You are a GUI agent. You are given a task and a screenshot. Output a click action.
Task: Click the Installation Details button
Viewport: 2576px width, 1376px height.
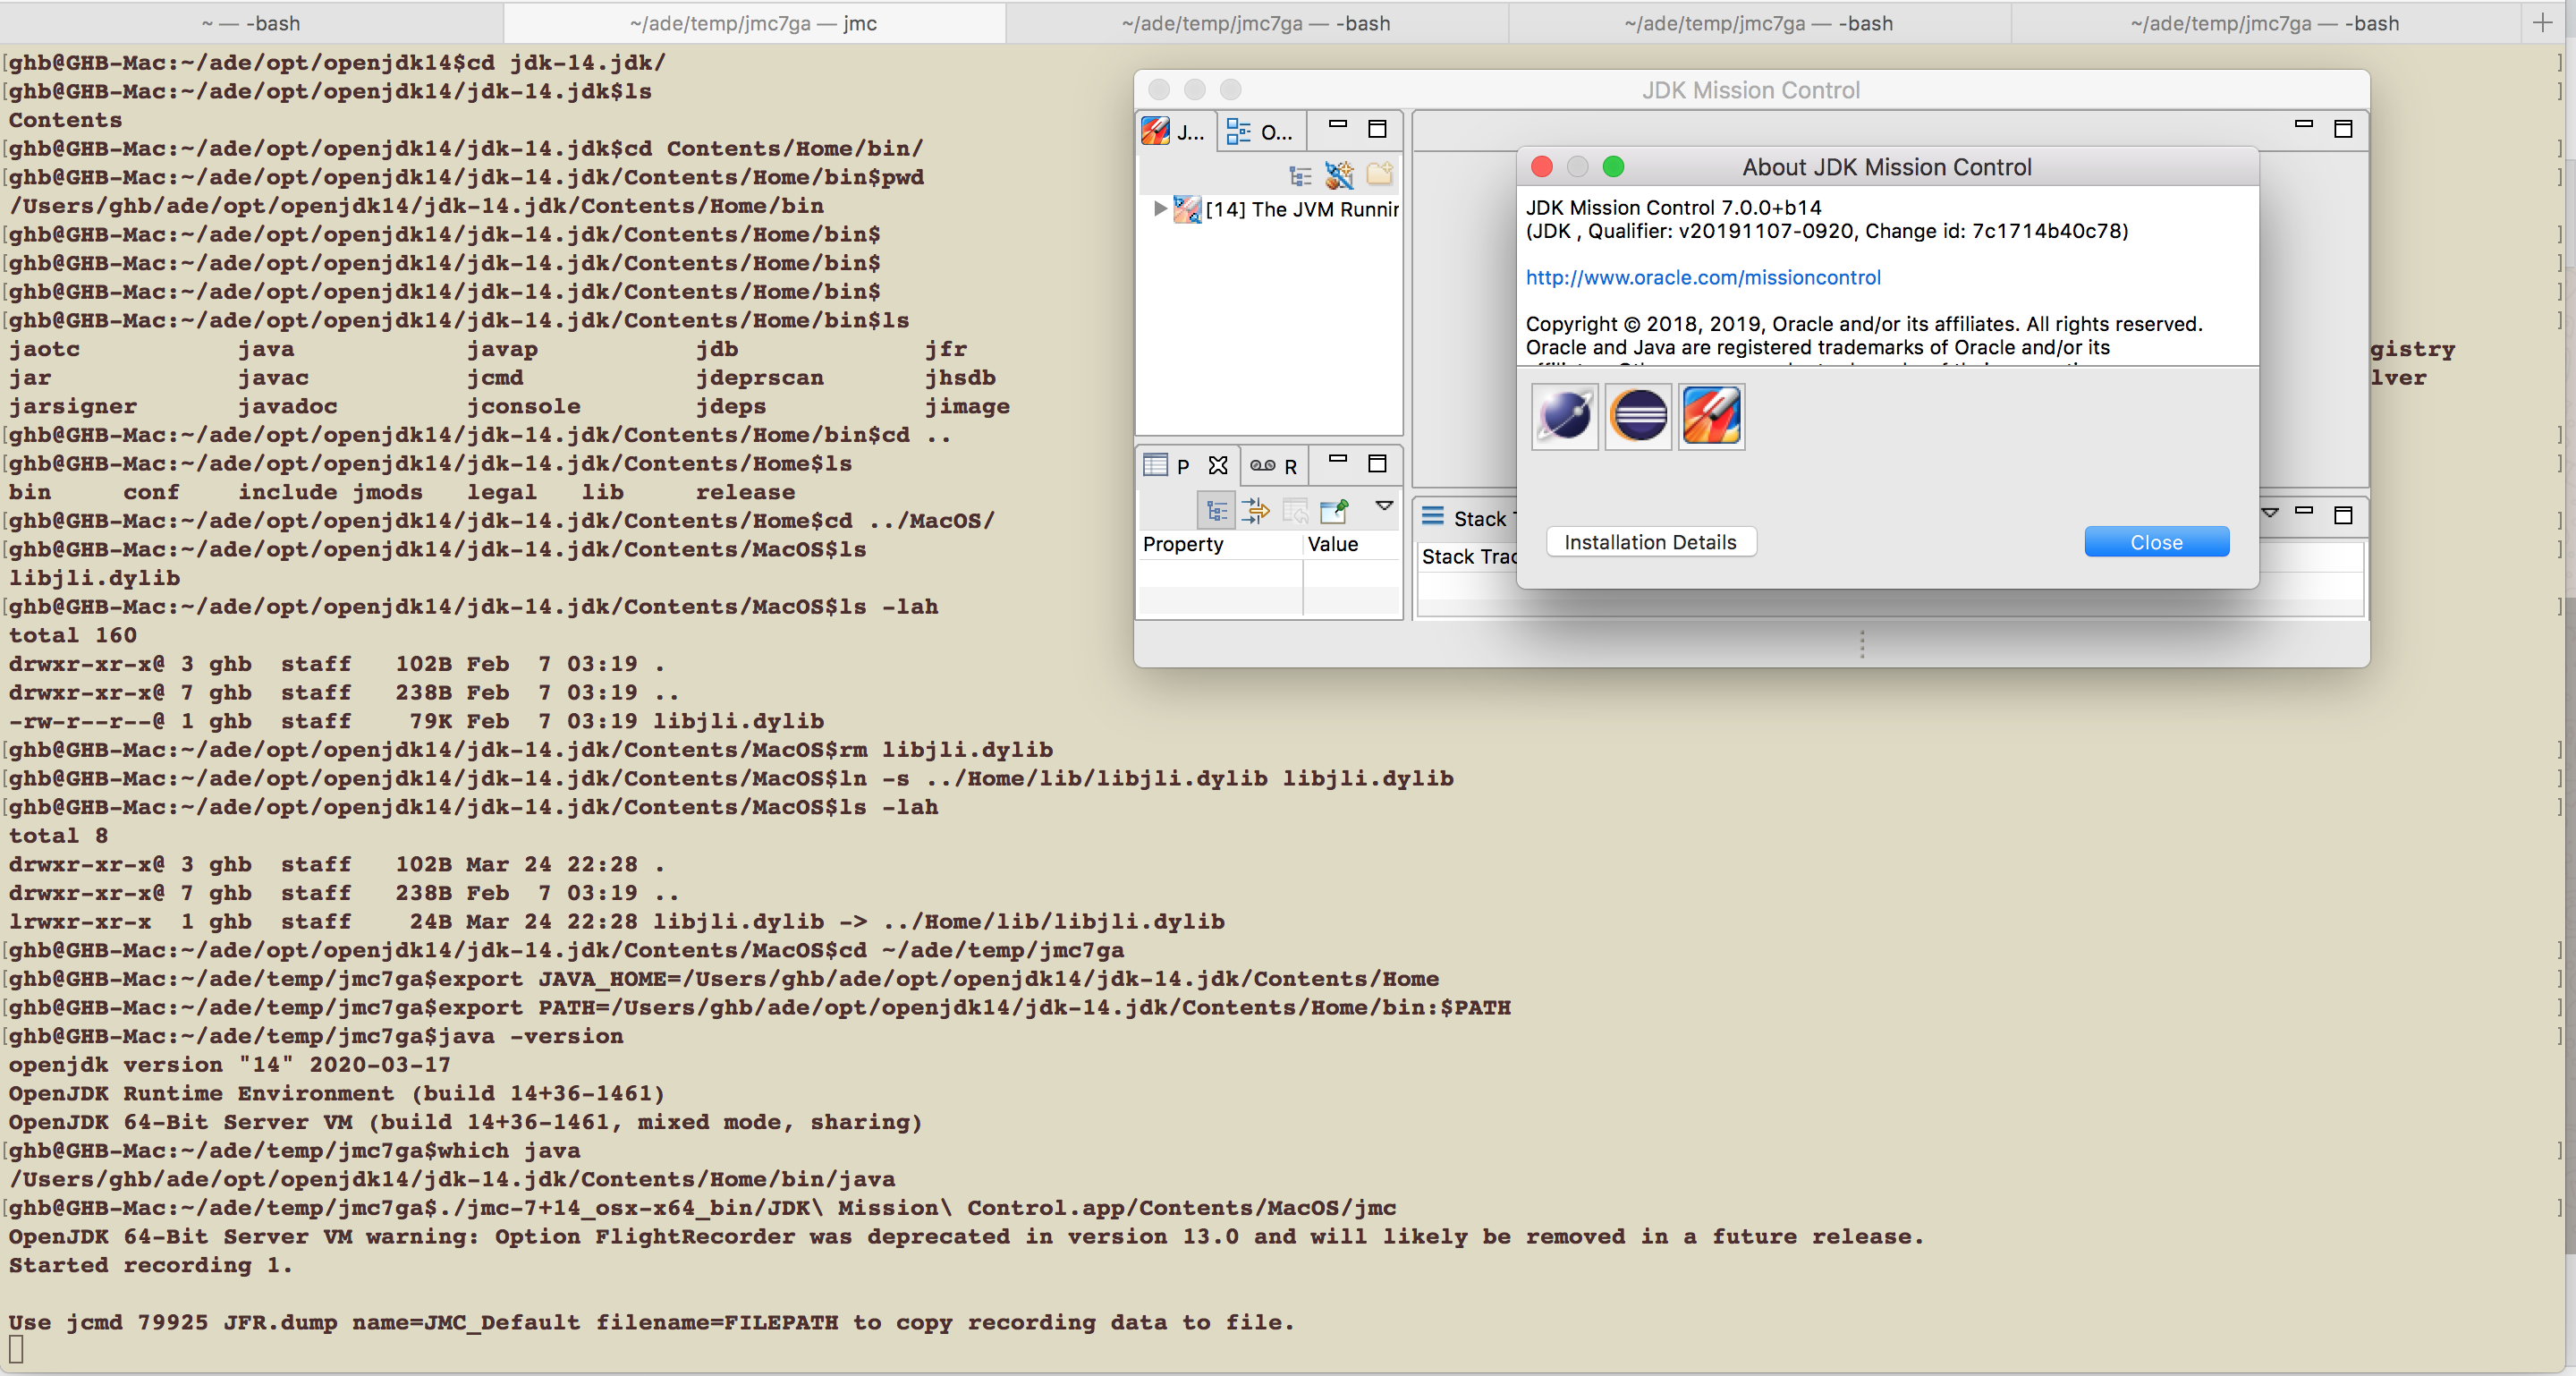tap(1650, 542)
